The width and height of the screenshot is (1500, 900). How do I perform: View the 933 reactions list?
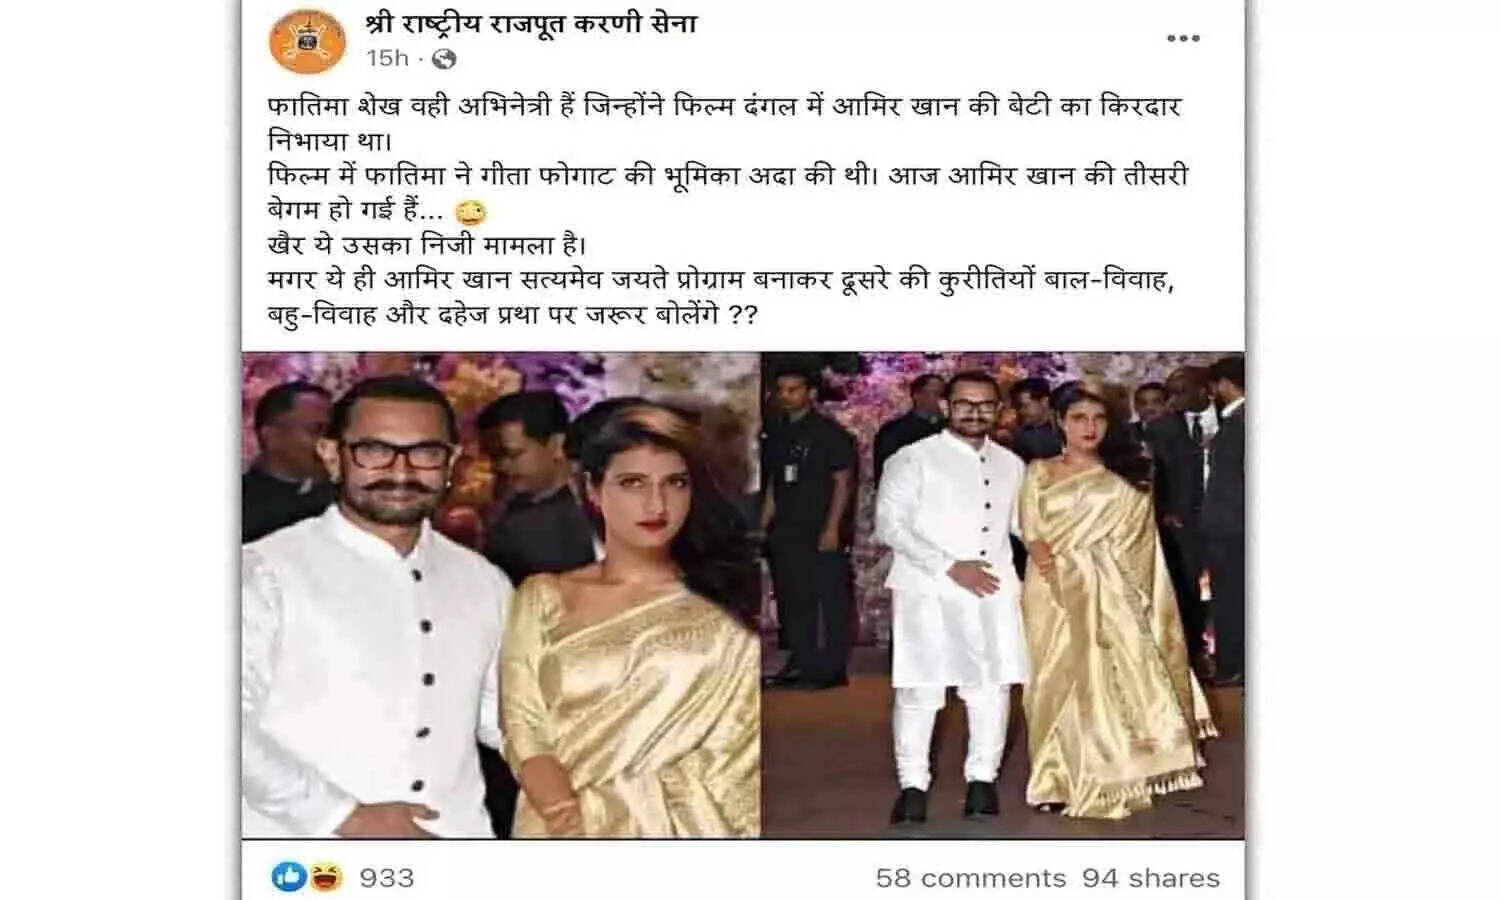(x=386, y=878)
